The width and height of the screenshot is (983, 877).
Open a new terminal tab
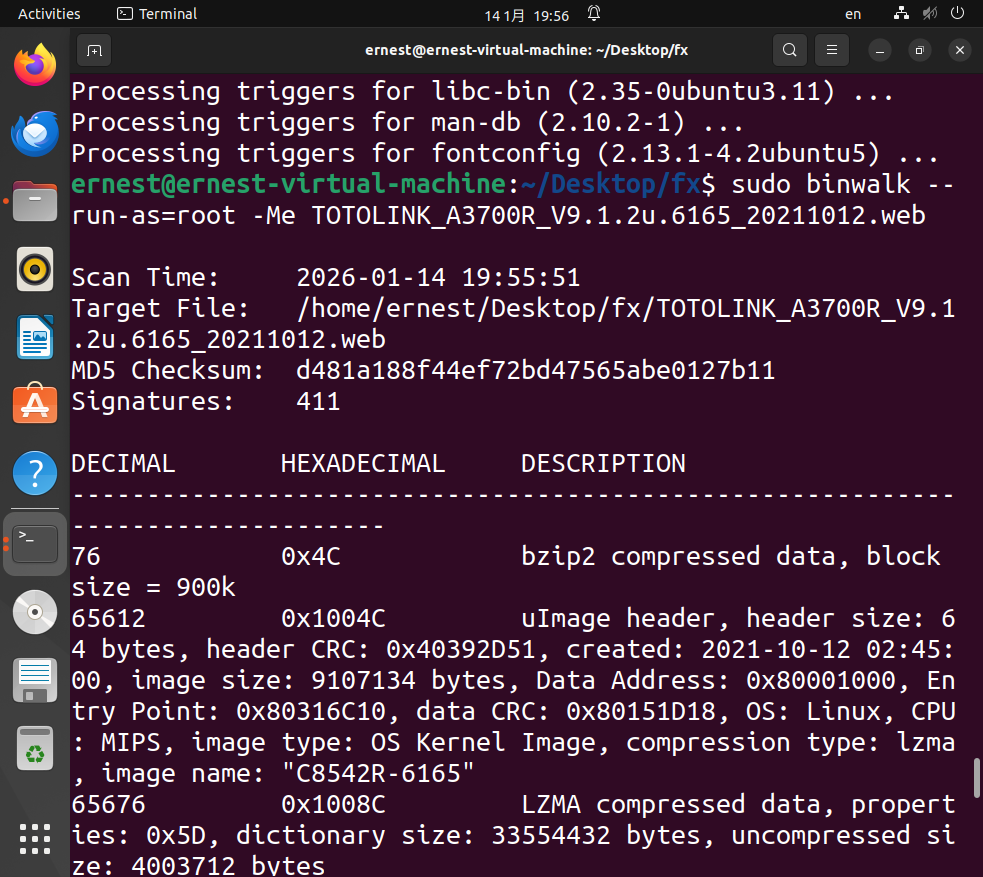[x=93, y=49]
